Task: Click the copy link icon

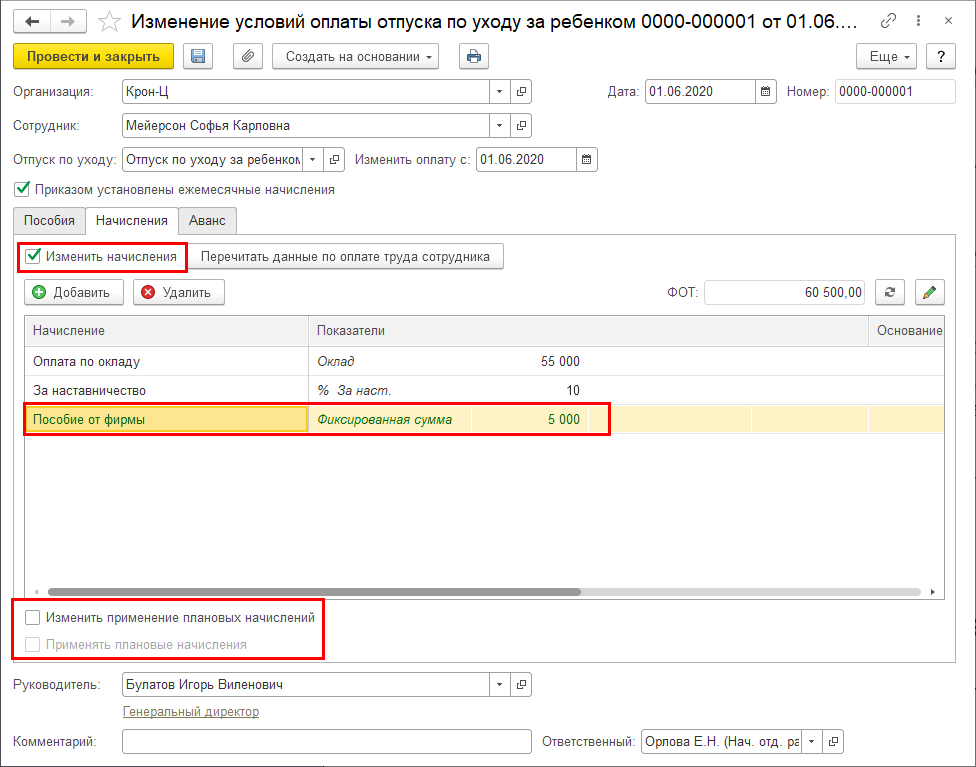Action: coord(888,21)
